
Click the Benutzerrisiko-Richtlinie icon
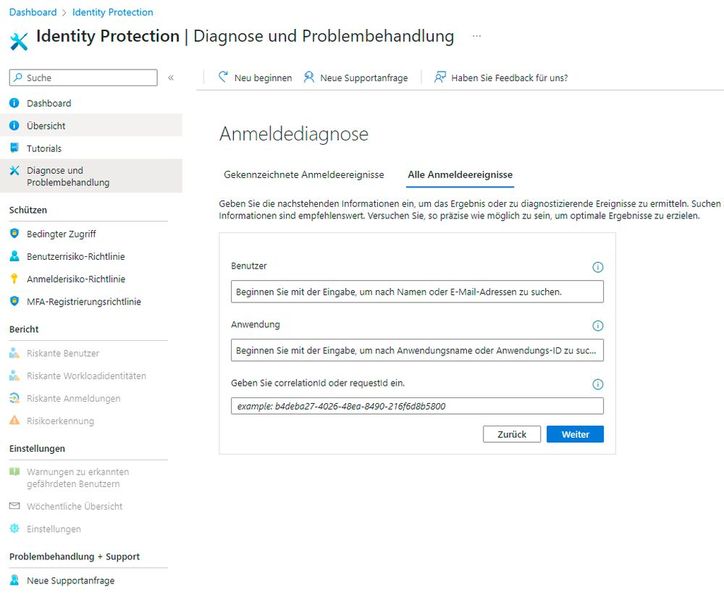[x=15, y=257]
